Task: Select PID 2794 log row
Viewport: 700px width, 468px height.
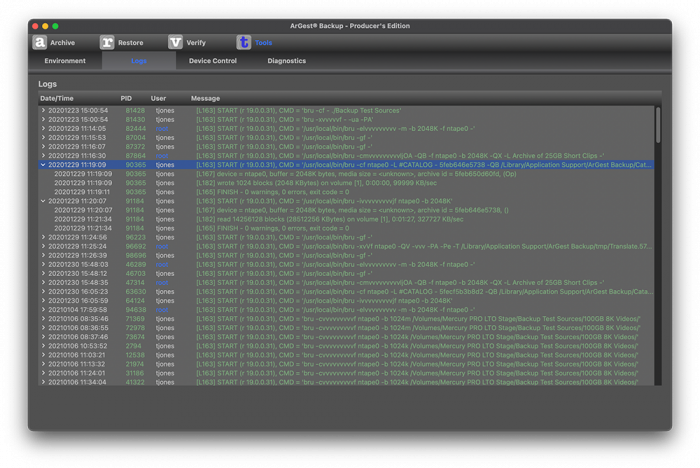Action: point(346,346)
